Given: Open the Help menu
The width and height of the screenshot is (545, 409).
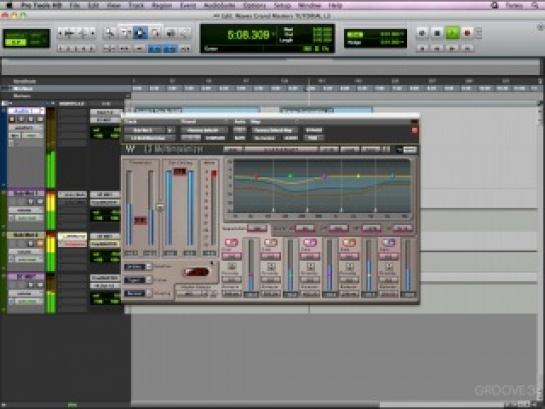Looking at the screenshot, I should tap(335, 5).
